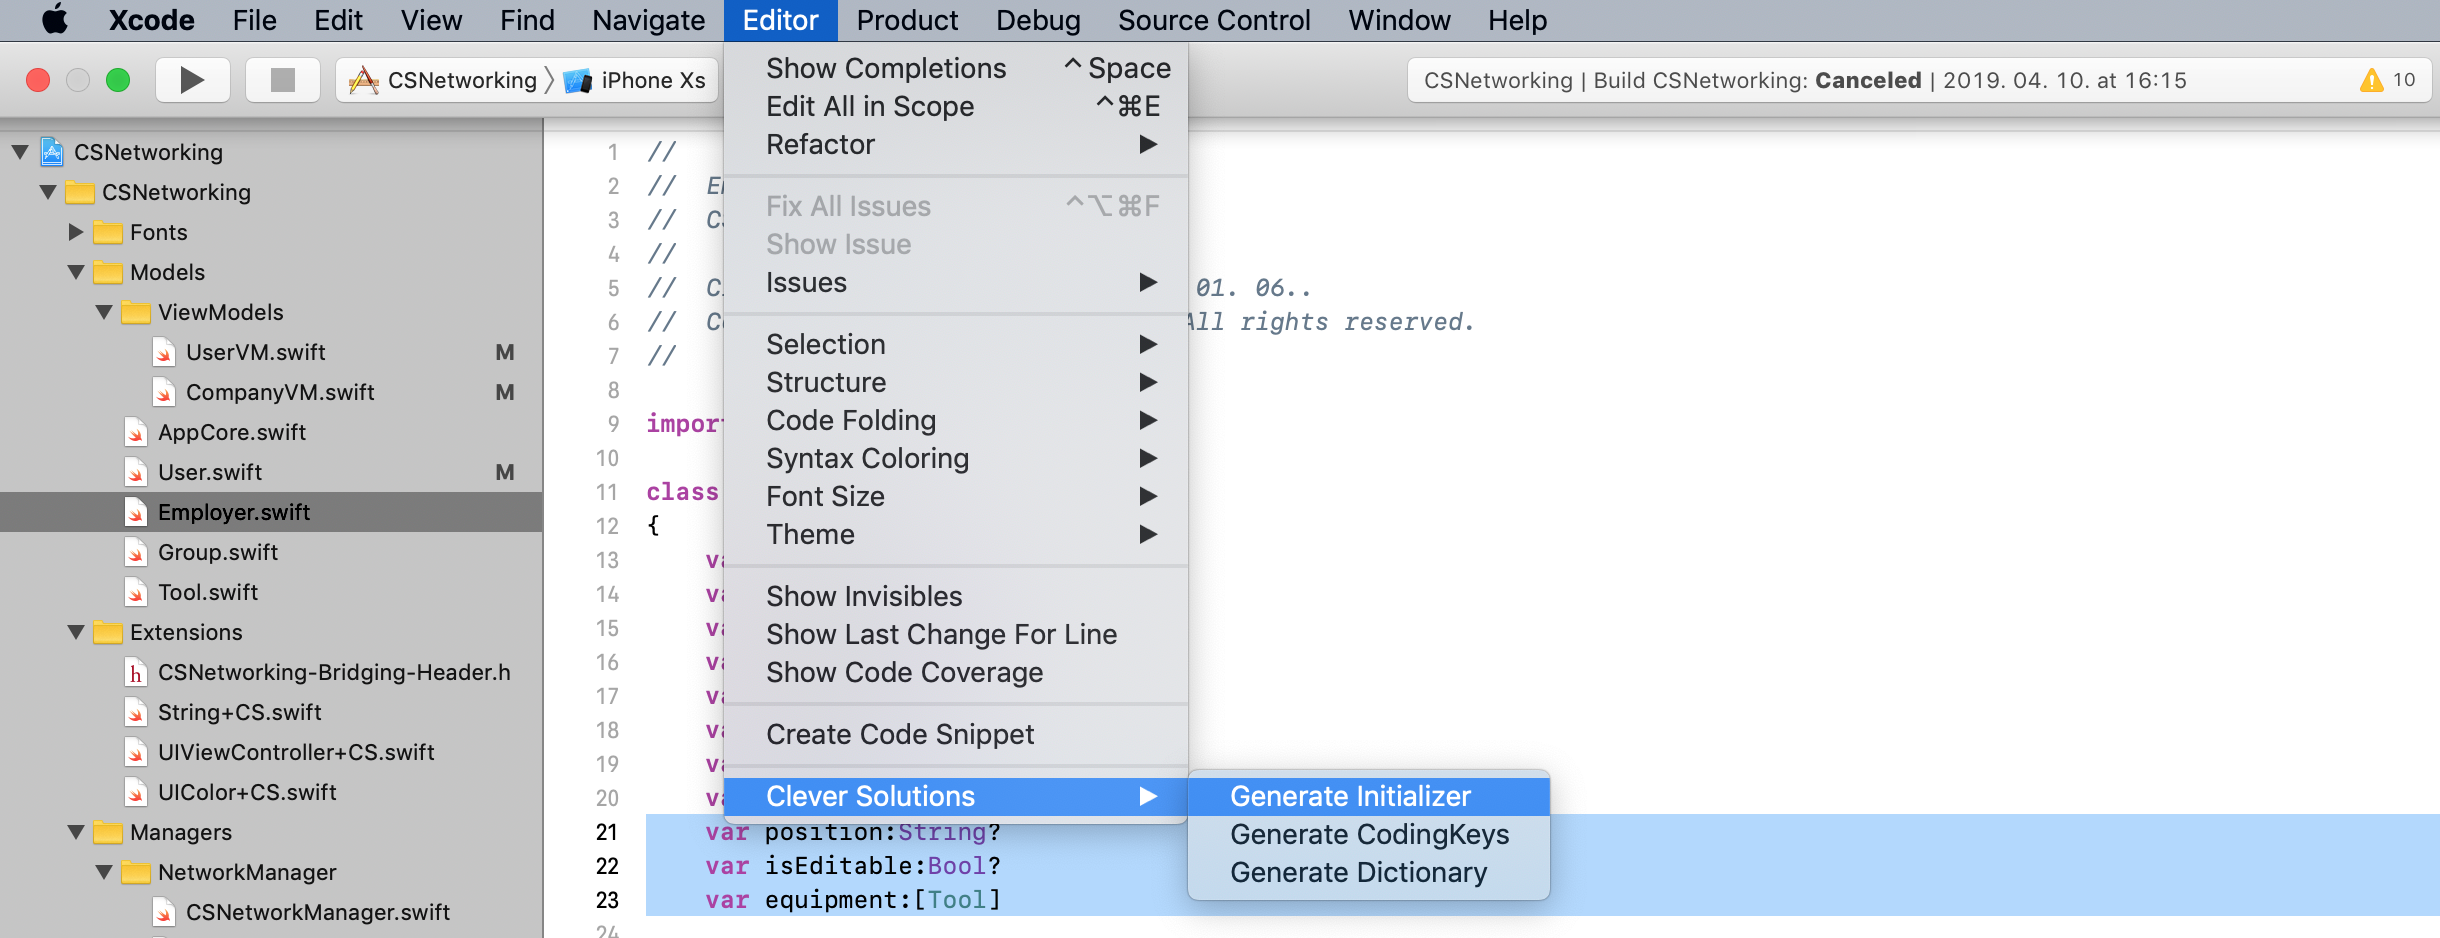The width and height of the screenshot is (2440, 938).
Task: Click the CSNetworking project file icon
Action: pyautogui.click(x=53, y=152)
